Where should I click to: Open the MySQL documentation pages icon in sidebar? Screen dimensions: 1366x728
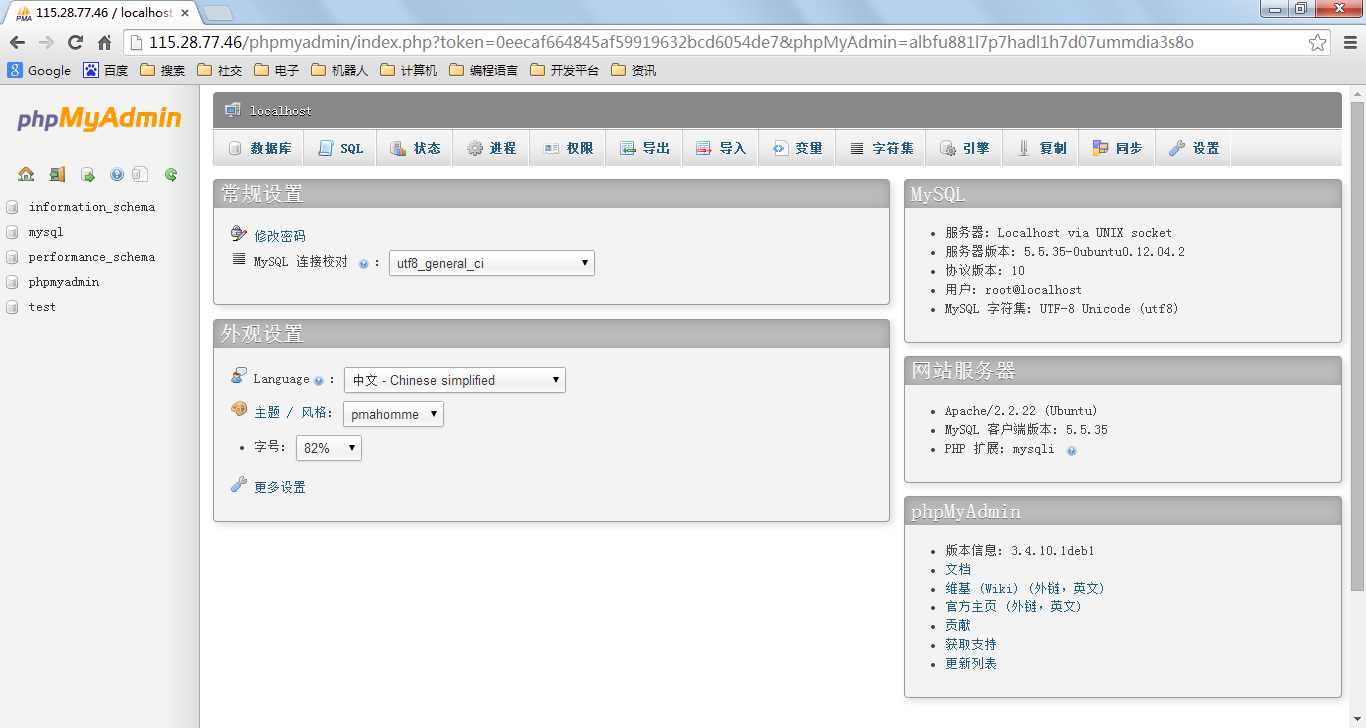click(141, 174)
